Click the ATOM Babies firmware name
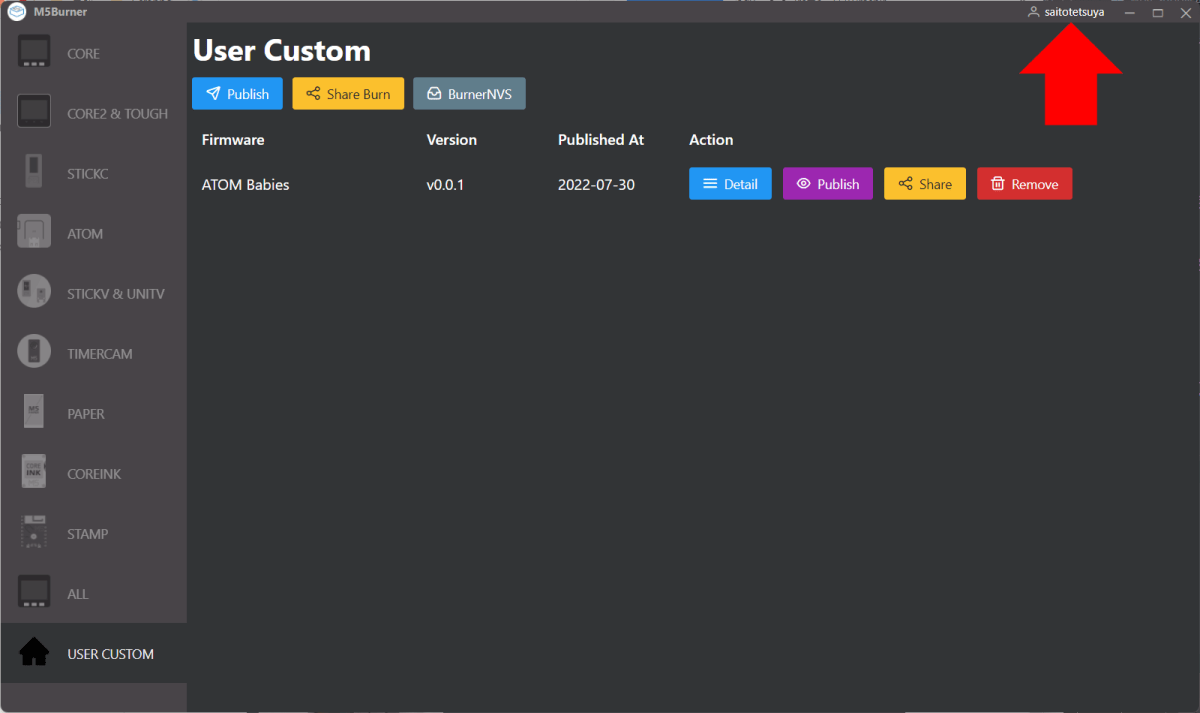 tap(245, 184)
